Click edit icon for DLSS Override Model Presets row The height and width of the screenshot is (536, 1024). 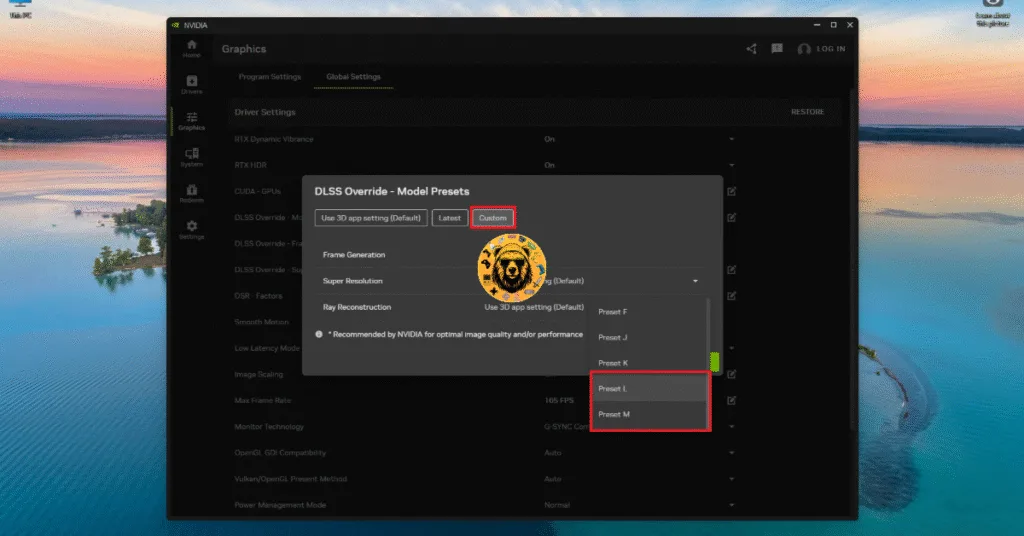point(731,217)
